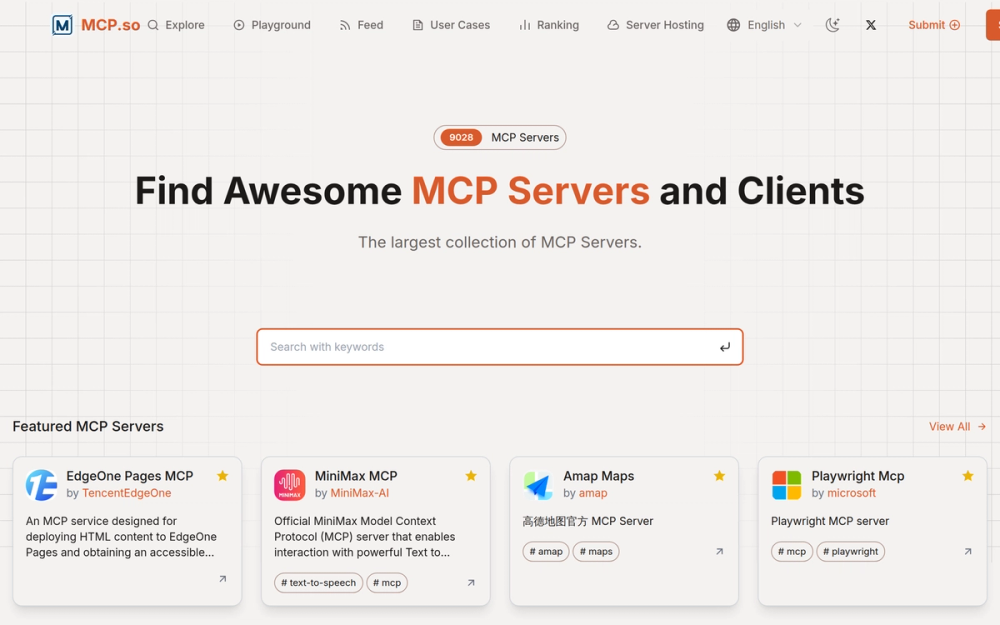This screenshot has height=625, width=1000.
Task: Click the EdgeOne Pages MCP logo
Action: click(41, 485)
